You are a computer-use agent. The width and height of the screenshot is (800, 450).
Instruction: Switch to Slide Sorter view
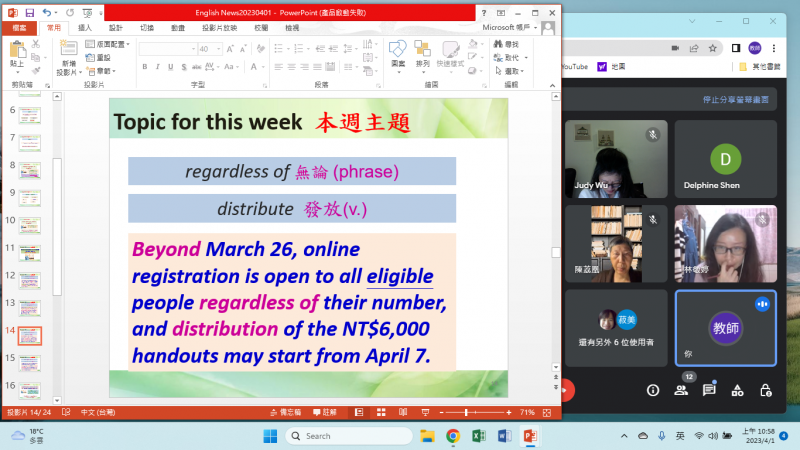(x=381, y=412)
